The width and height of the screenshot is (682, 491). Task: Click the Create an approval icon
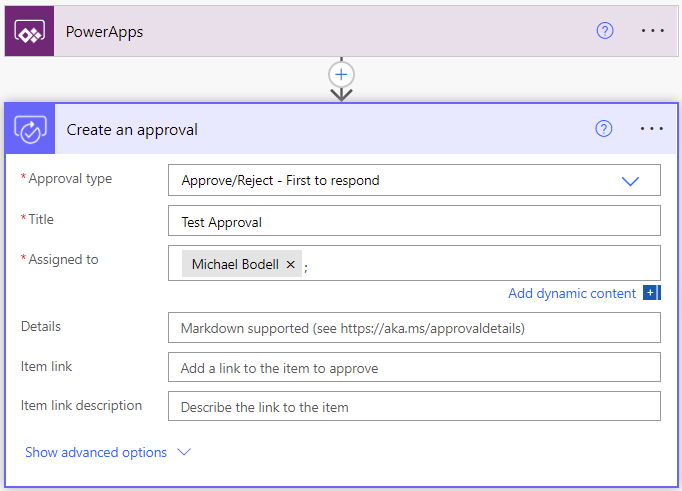point(30,129)
